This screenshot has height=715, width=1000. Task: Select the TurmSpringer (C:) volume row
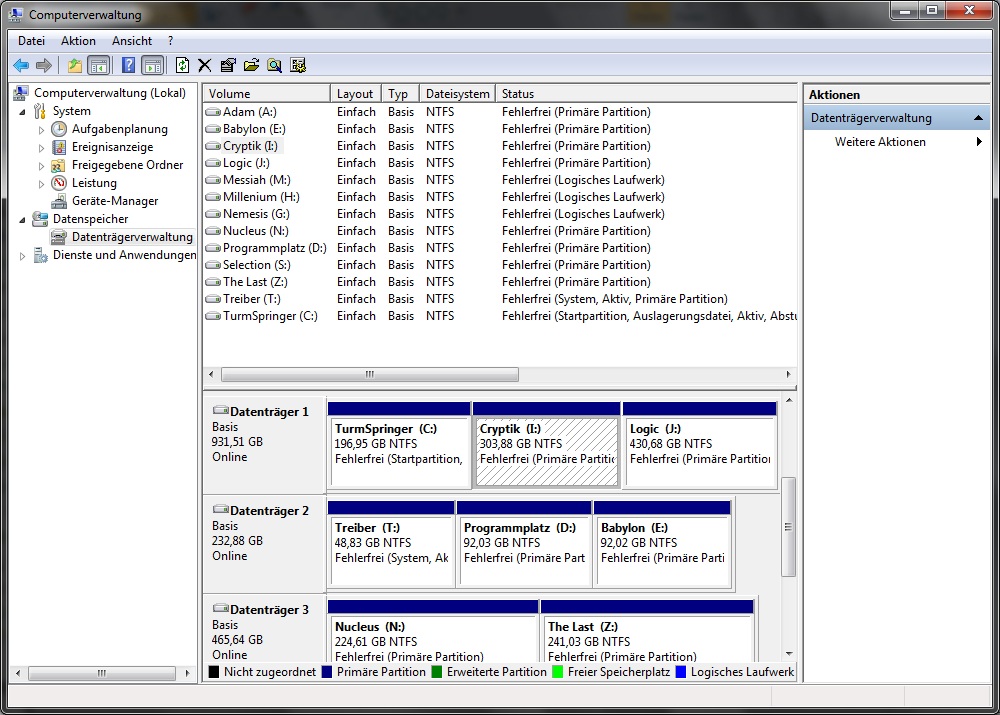click(x=500, y=316)
